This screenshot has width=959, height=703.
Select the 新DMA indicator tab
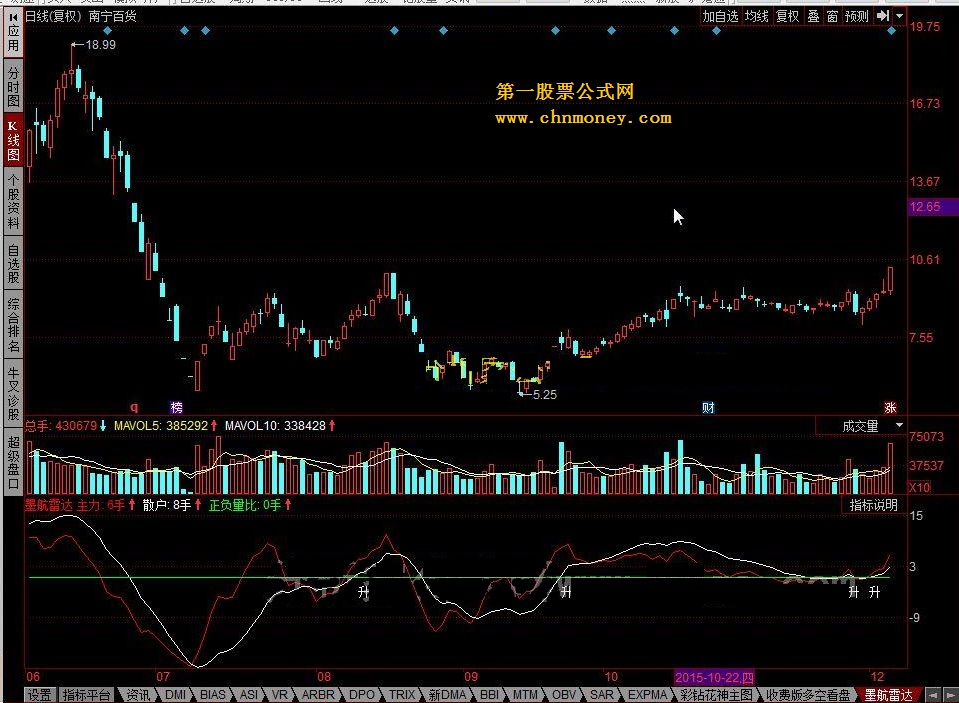click(448, 695)
